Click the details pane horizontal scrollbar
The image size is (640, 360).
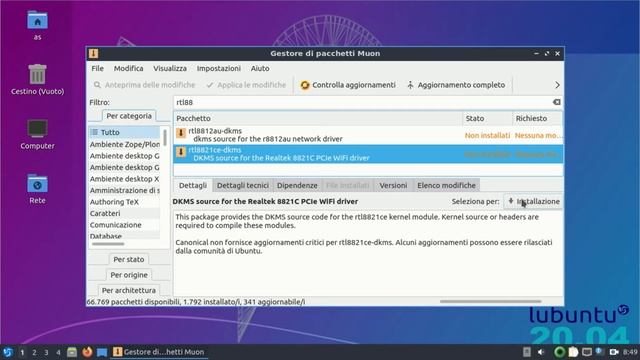(491, 302)
